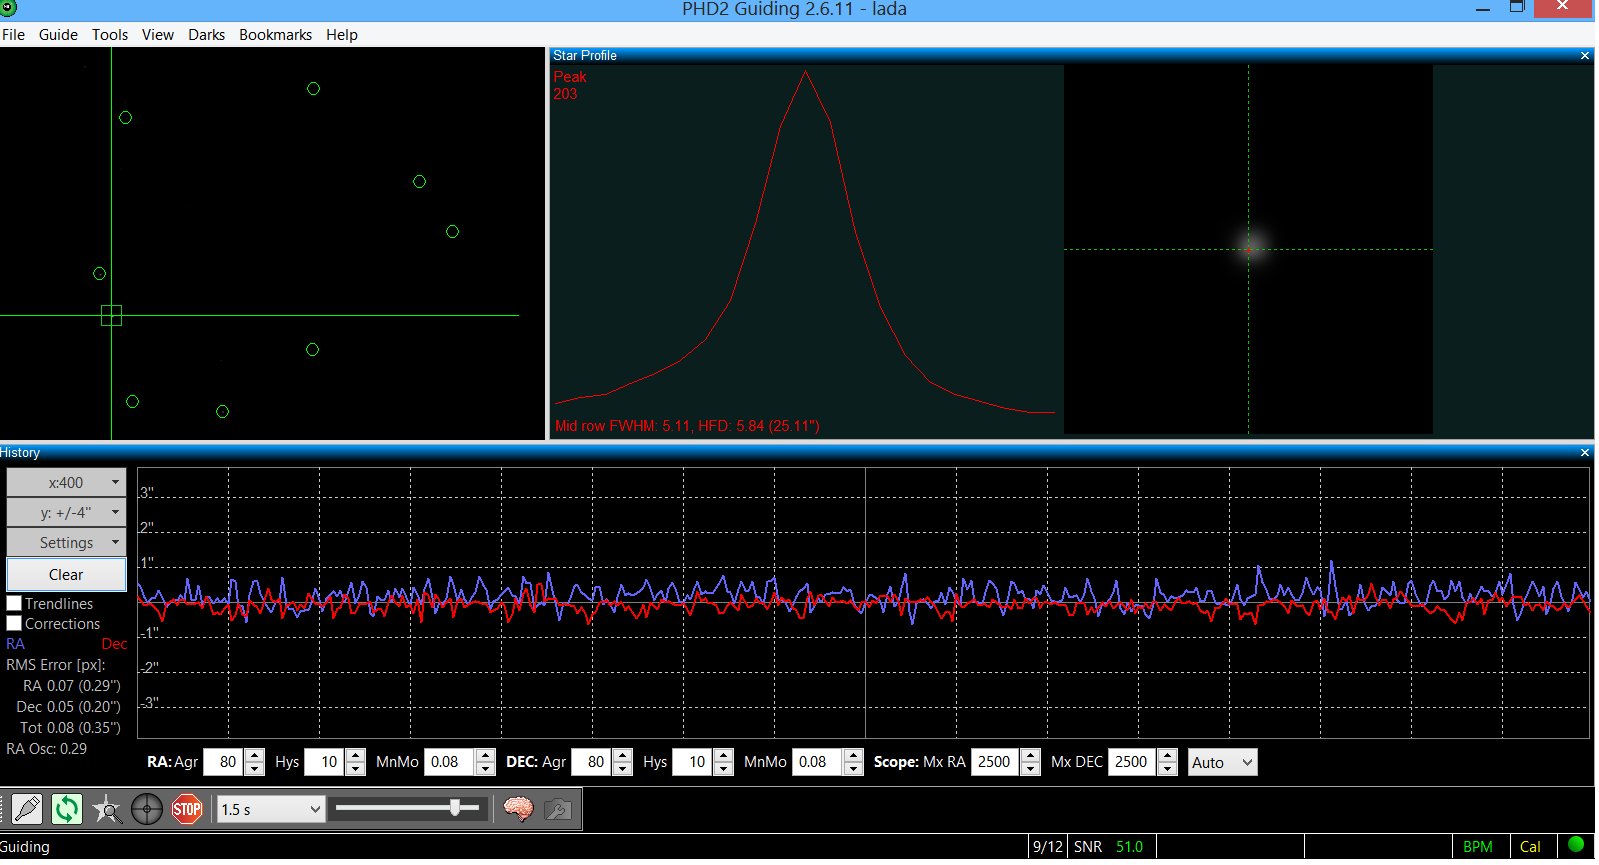Click the Clear history button
The height and width of the screenshot is (865, 1599).
(67, 575)
